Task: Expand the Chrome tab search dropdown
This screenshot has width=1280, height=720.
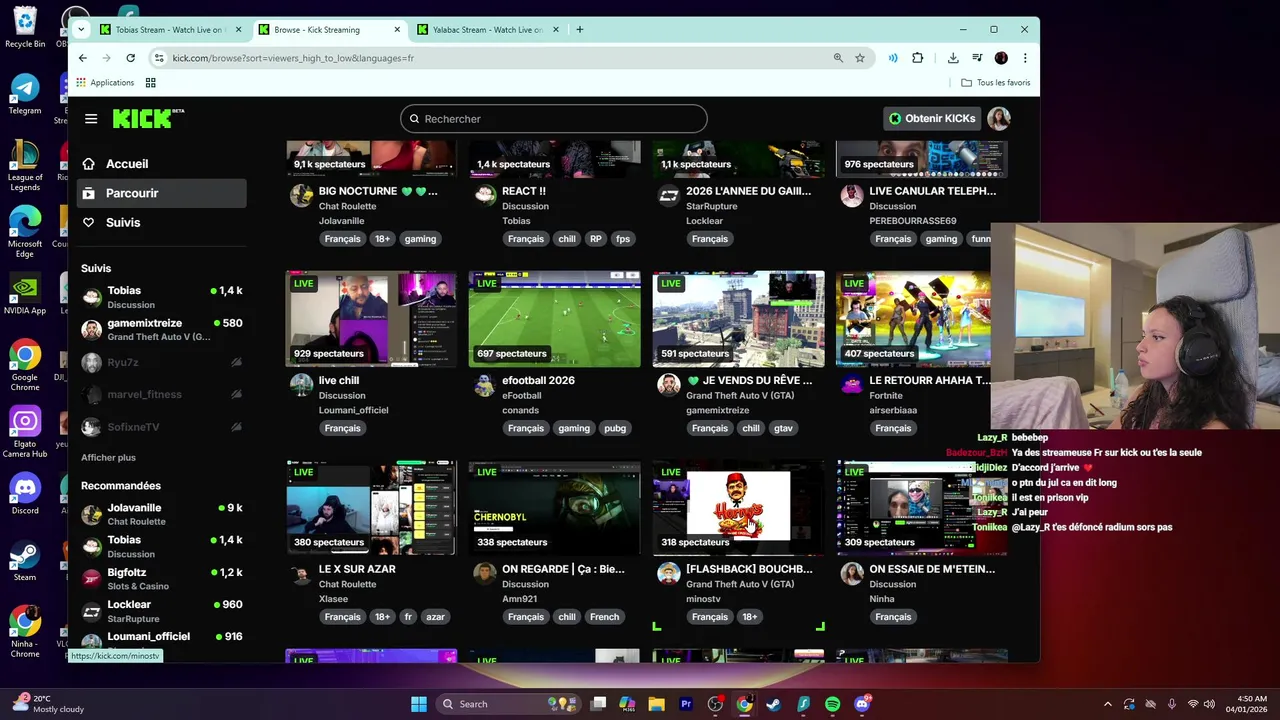Action: [x=81, y=30]
